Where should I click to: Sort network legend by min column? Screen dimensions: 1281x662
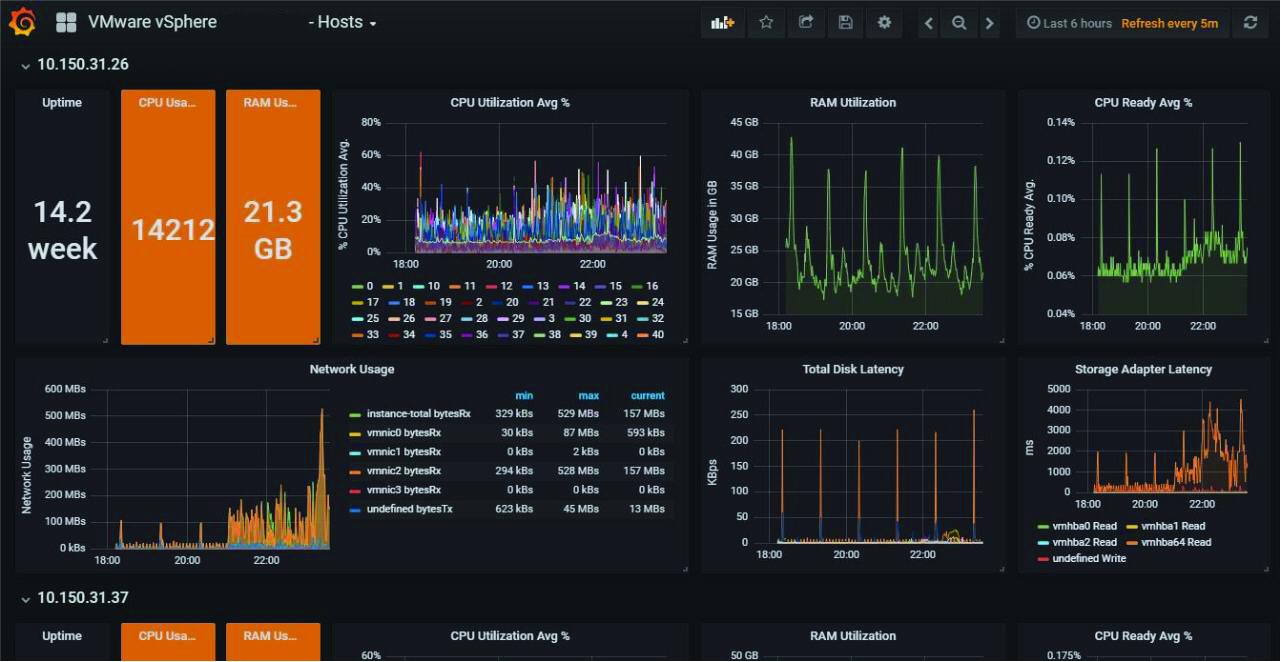pyautogui.click(x=524, y=396)
